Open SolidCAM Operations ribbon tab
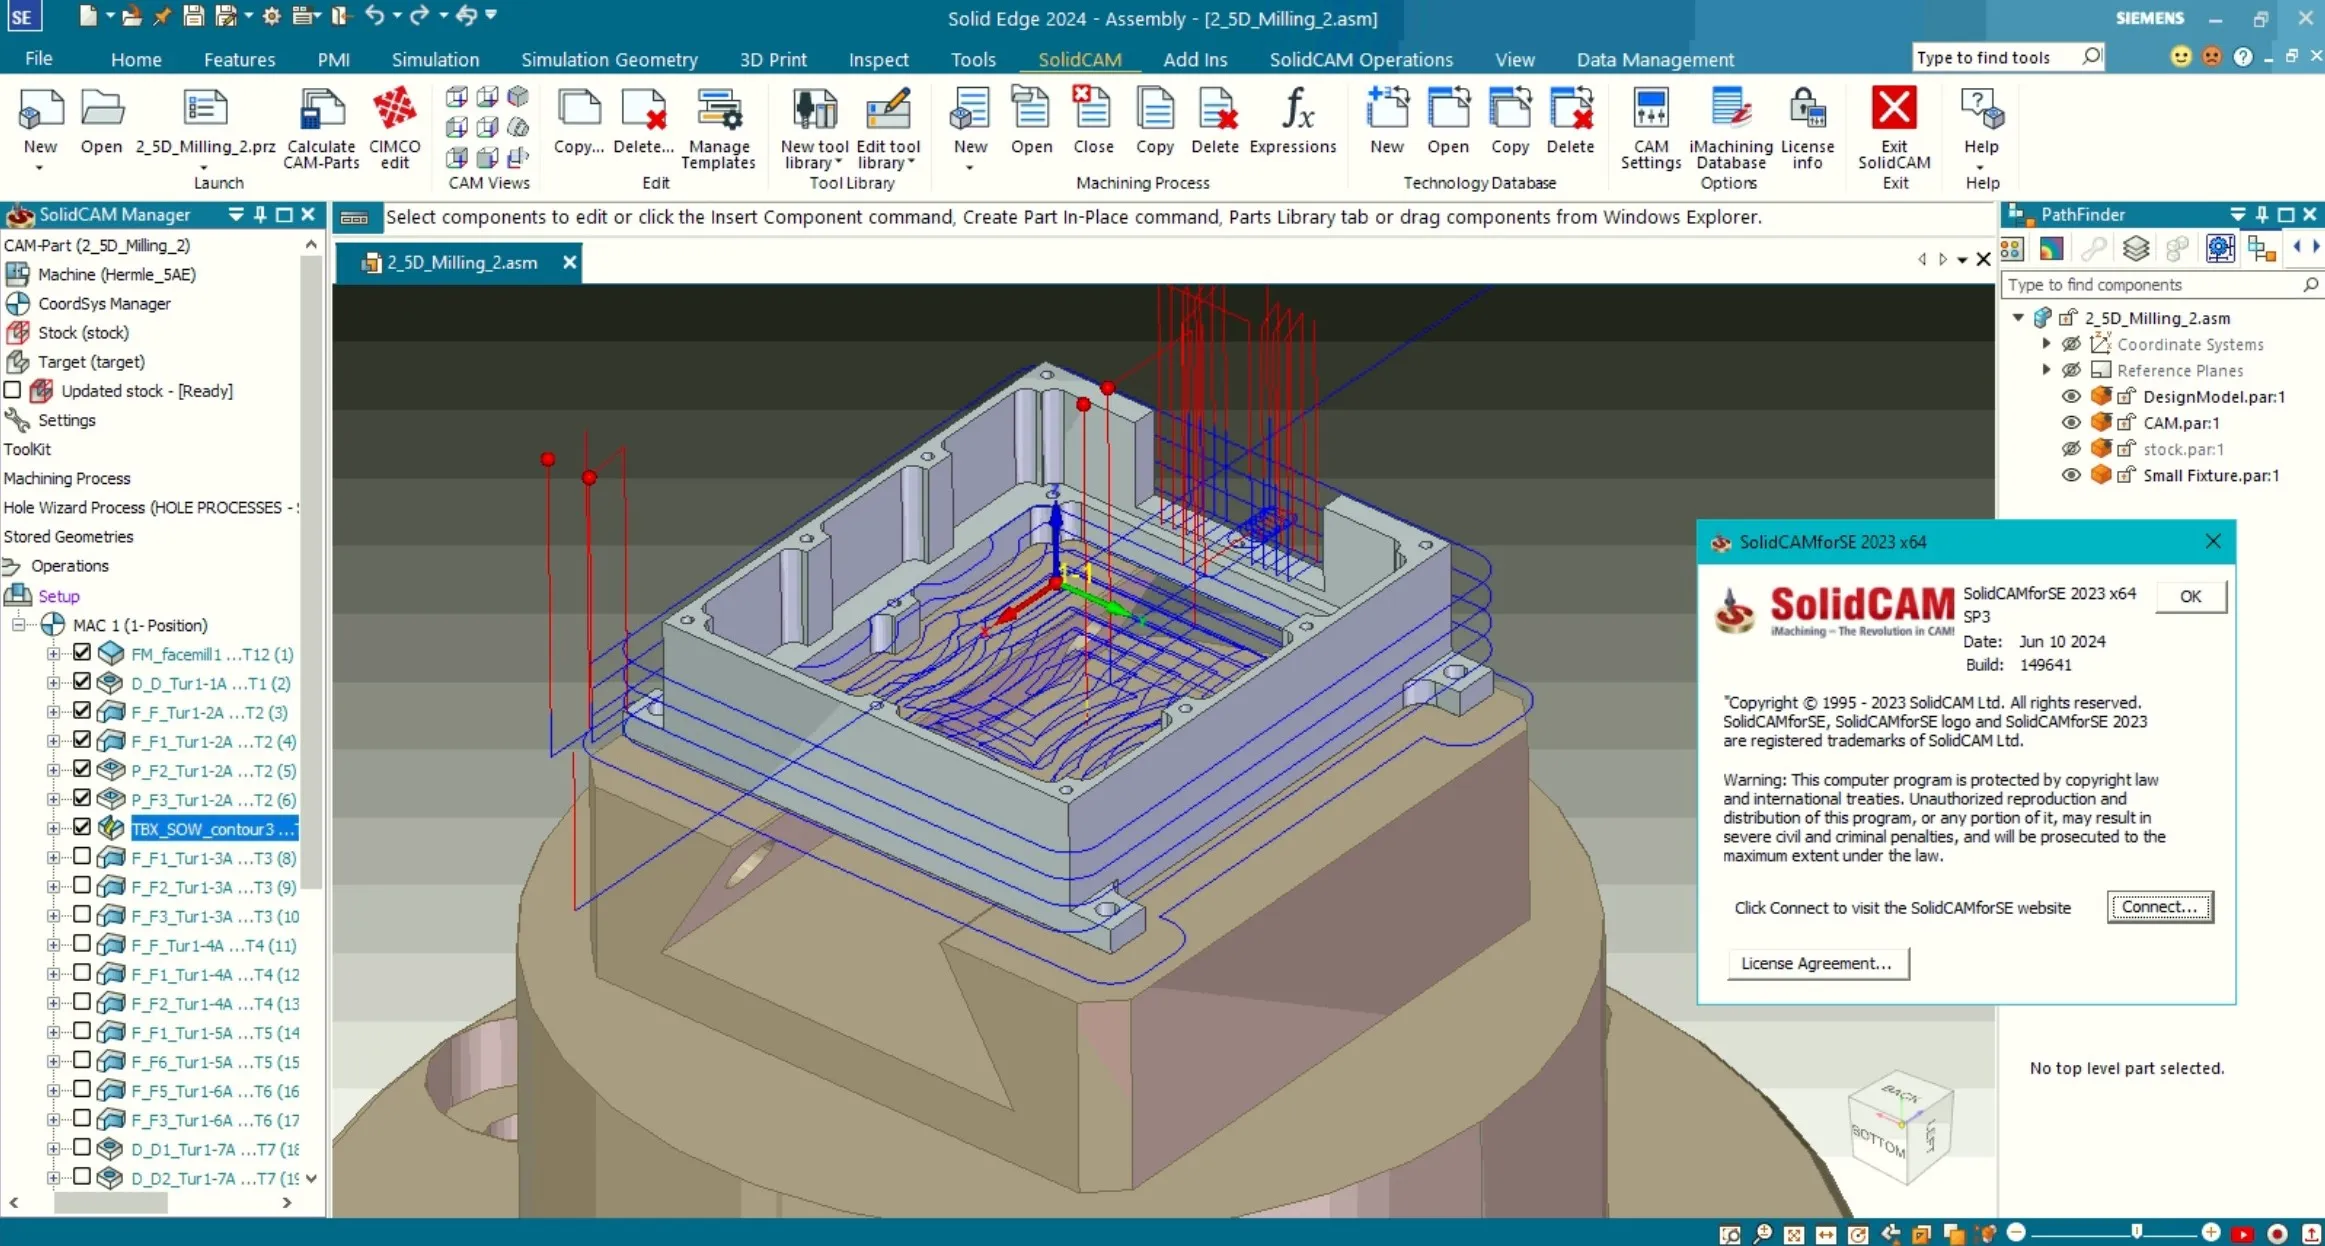This screenshot has width=2325, height=1246. 1360,59
